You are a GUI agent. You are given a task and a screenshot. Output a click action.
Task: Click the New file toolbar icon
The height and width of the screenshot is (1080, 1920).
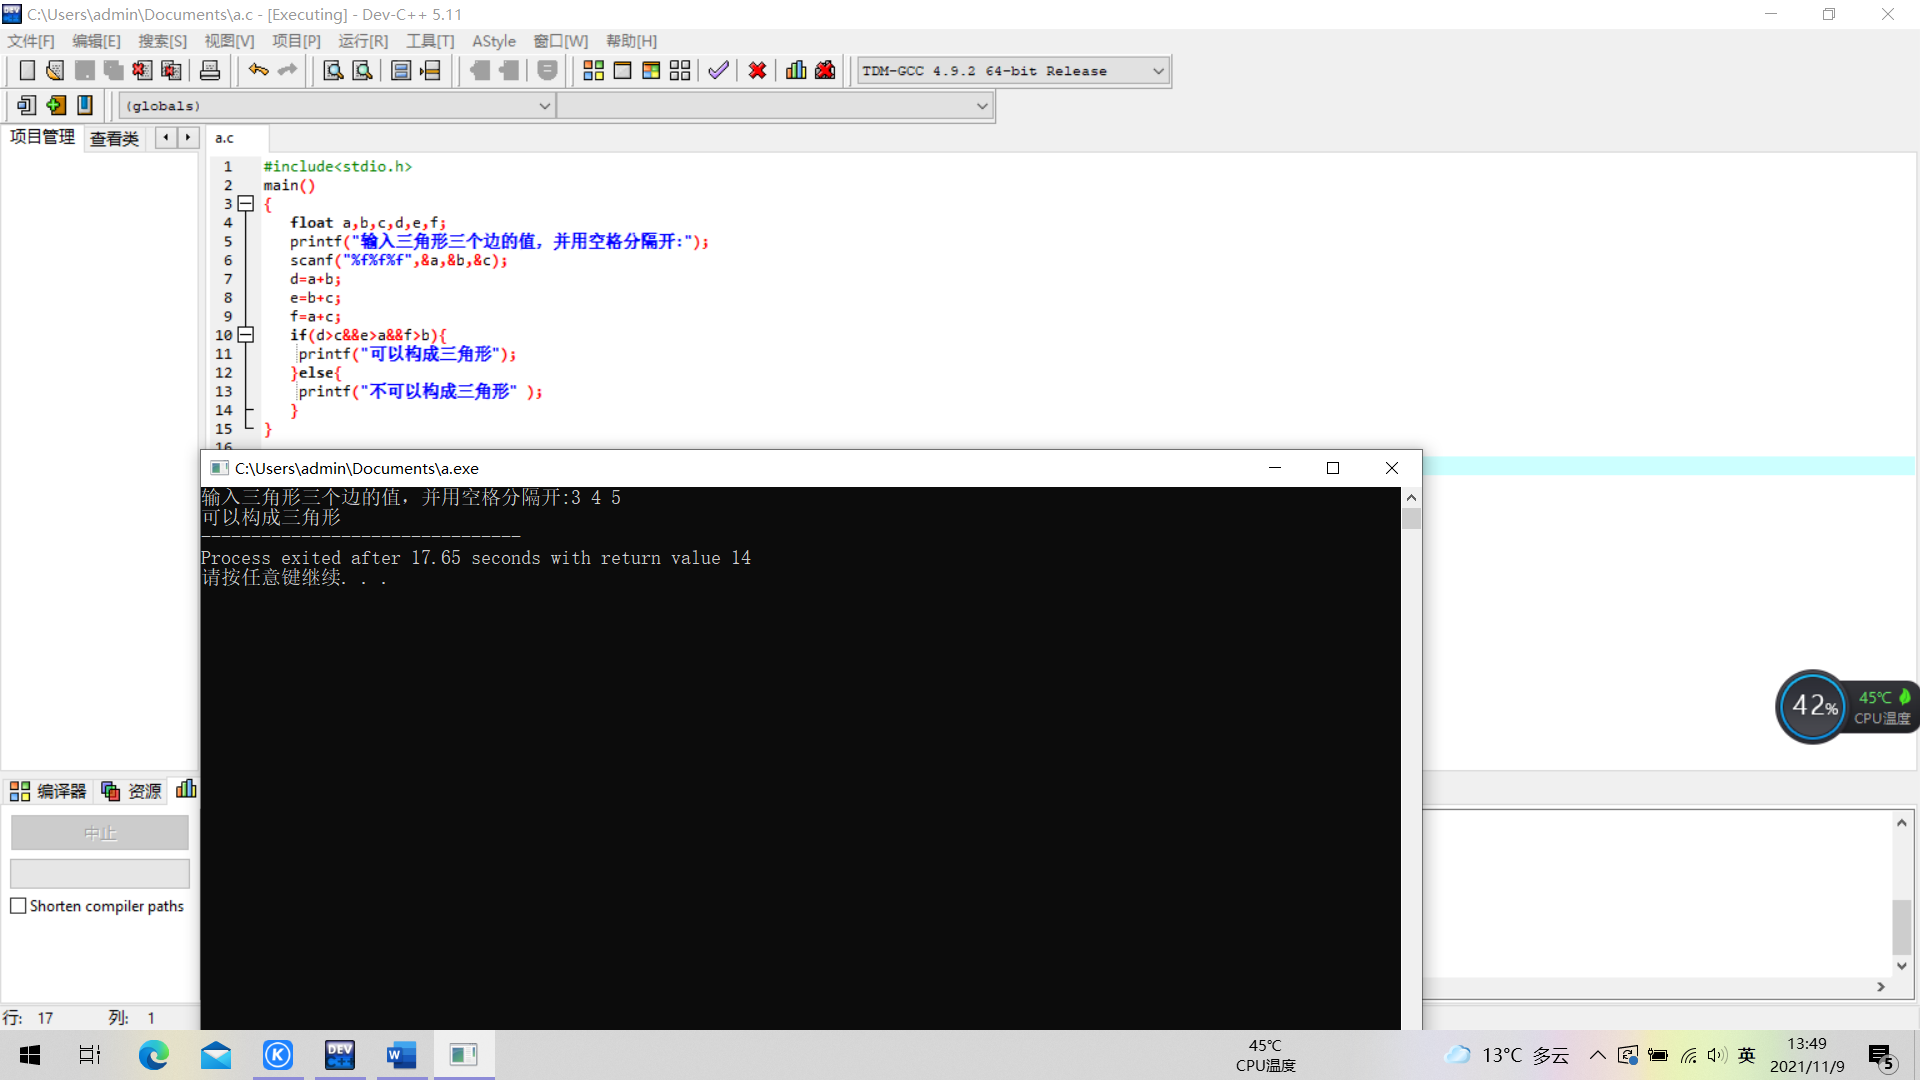pyautogui.click(x=27, y=71)
